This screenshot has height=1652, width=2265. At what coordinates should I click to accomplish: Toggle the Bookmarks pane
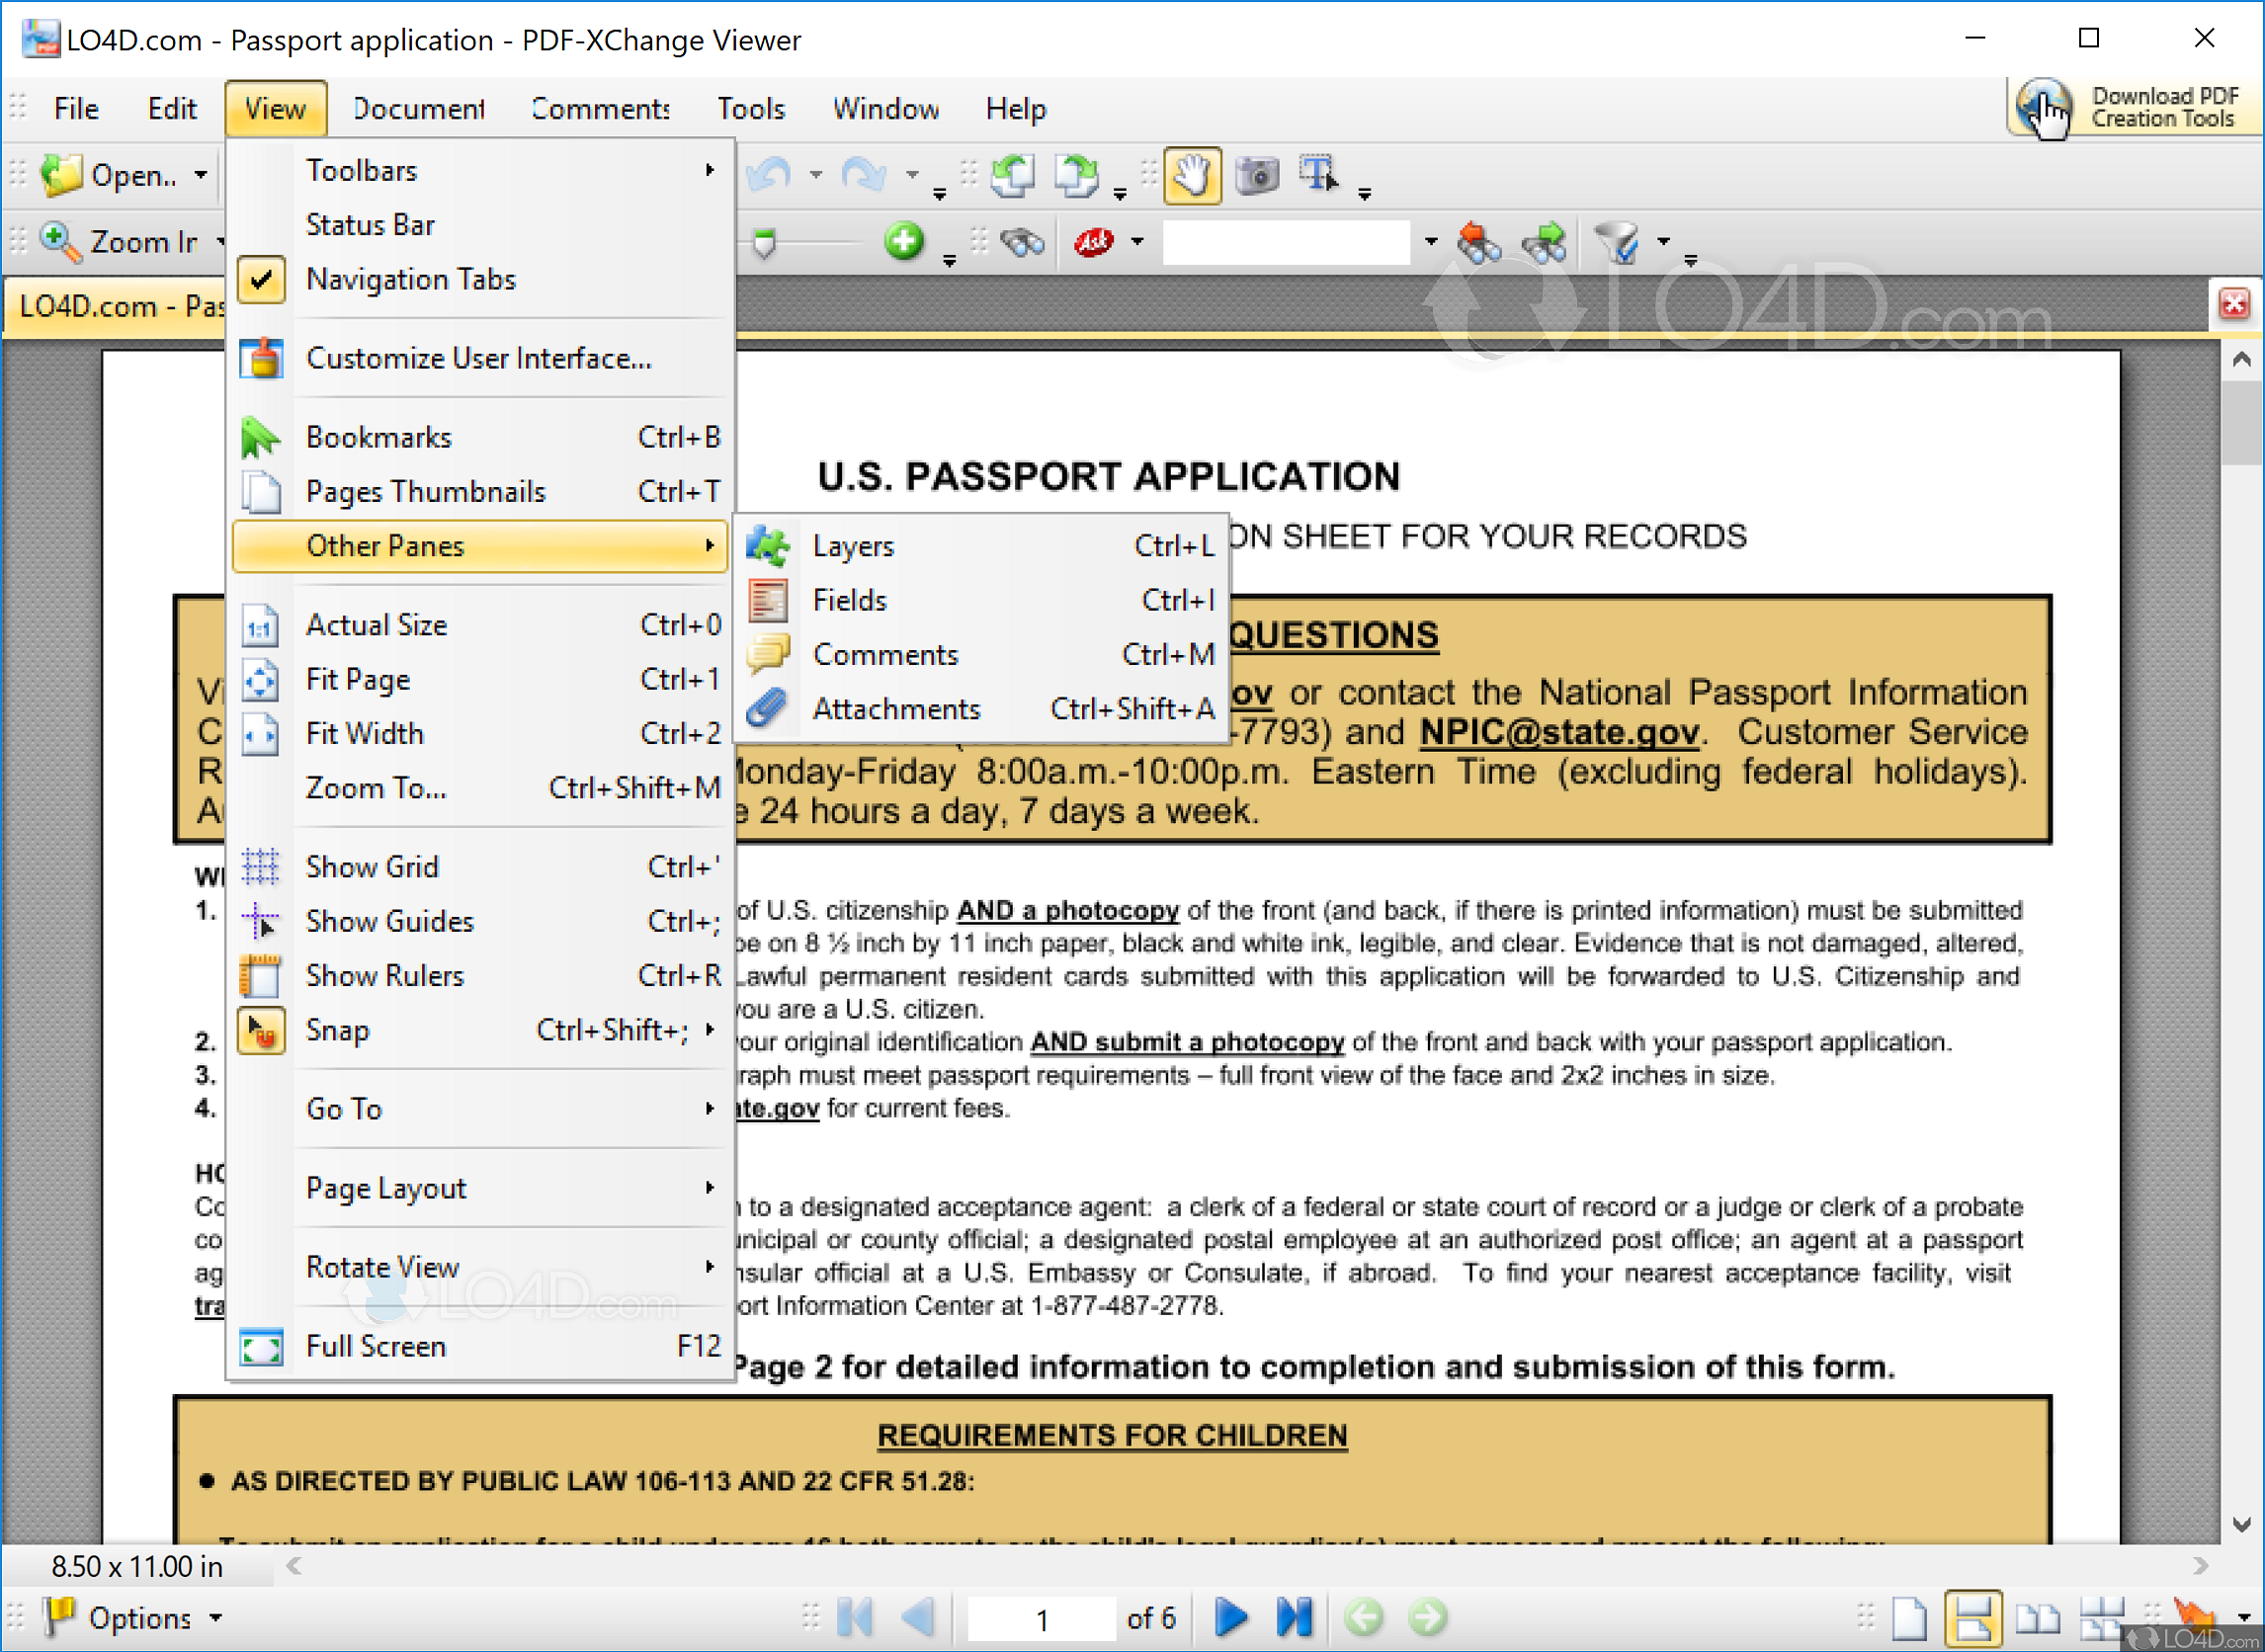click(x=478, y=437)
